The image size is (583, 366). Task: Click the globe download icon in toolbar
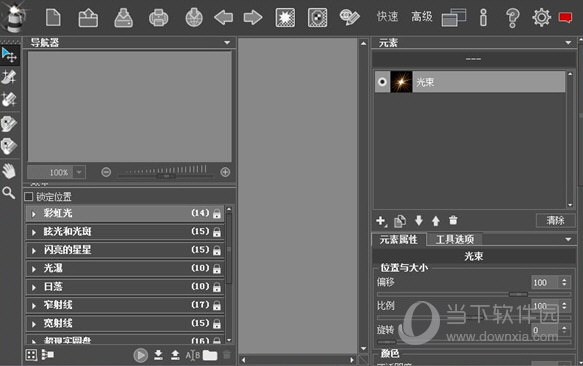point(194,17)
